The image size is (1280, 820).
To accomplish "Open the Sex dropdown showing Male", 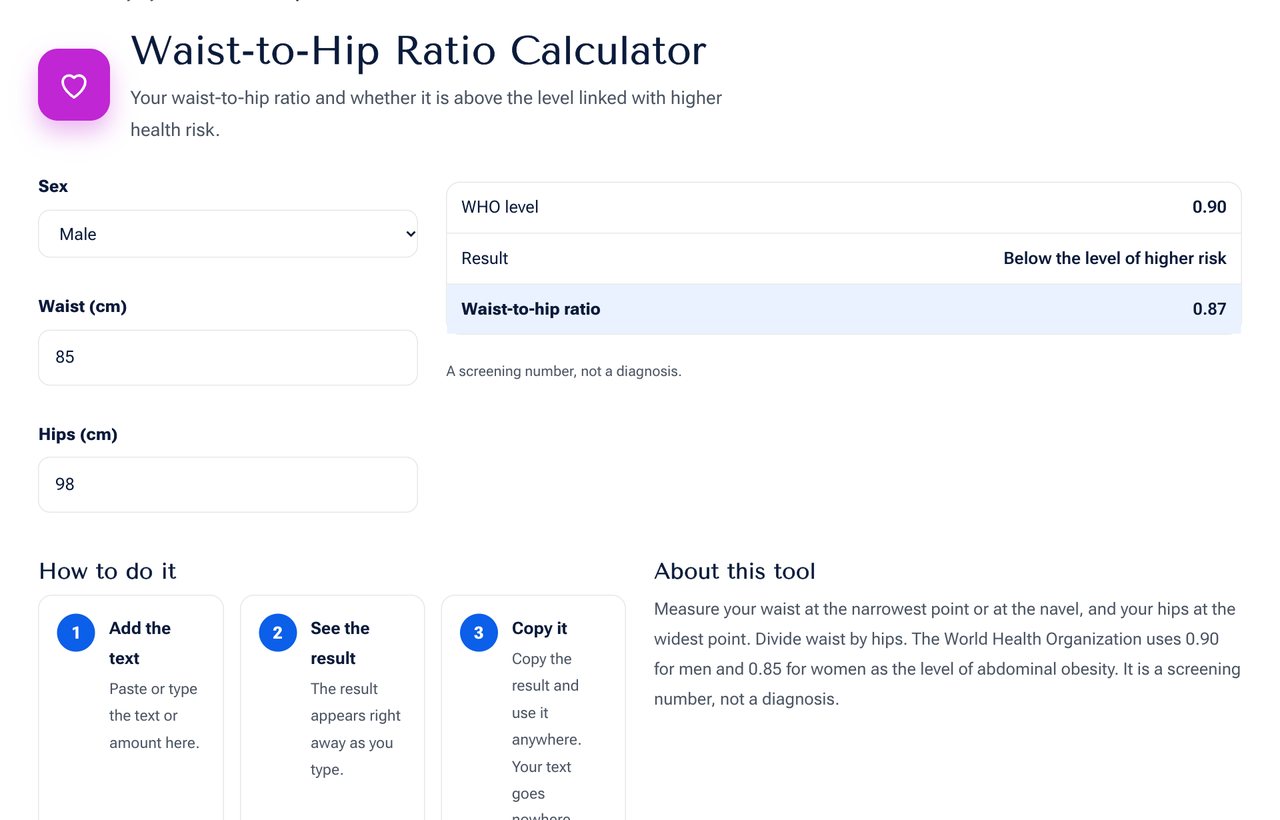I will pos(228,234).
